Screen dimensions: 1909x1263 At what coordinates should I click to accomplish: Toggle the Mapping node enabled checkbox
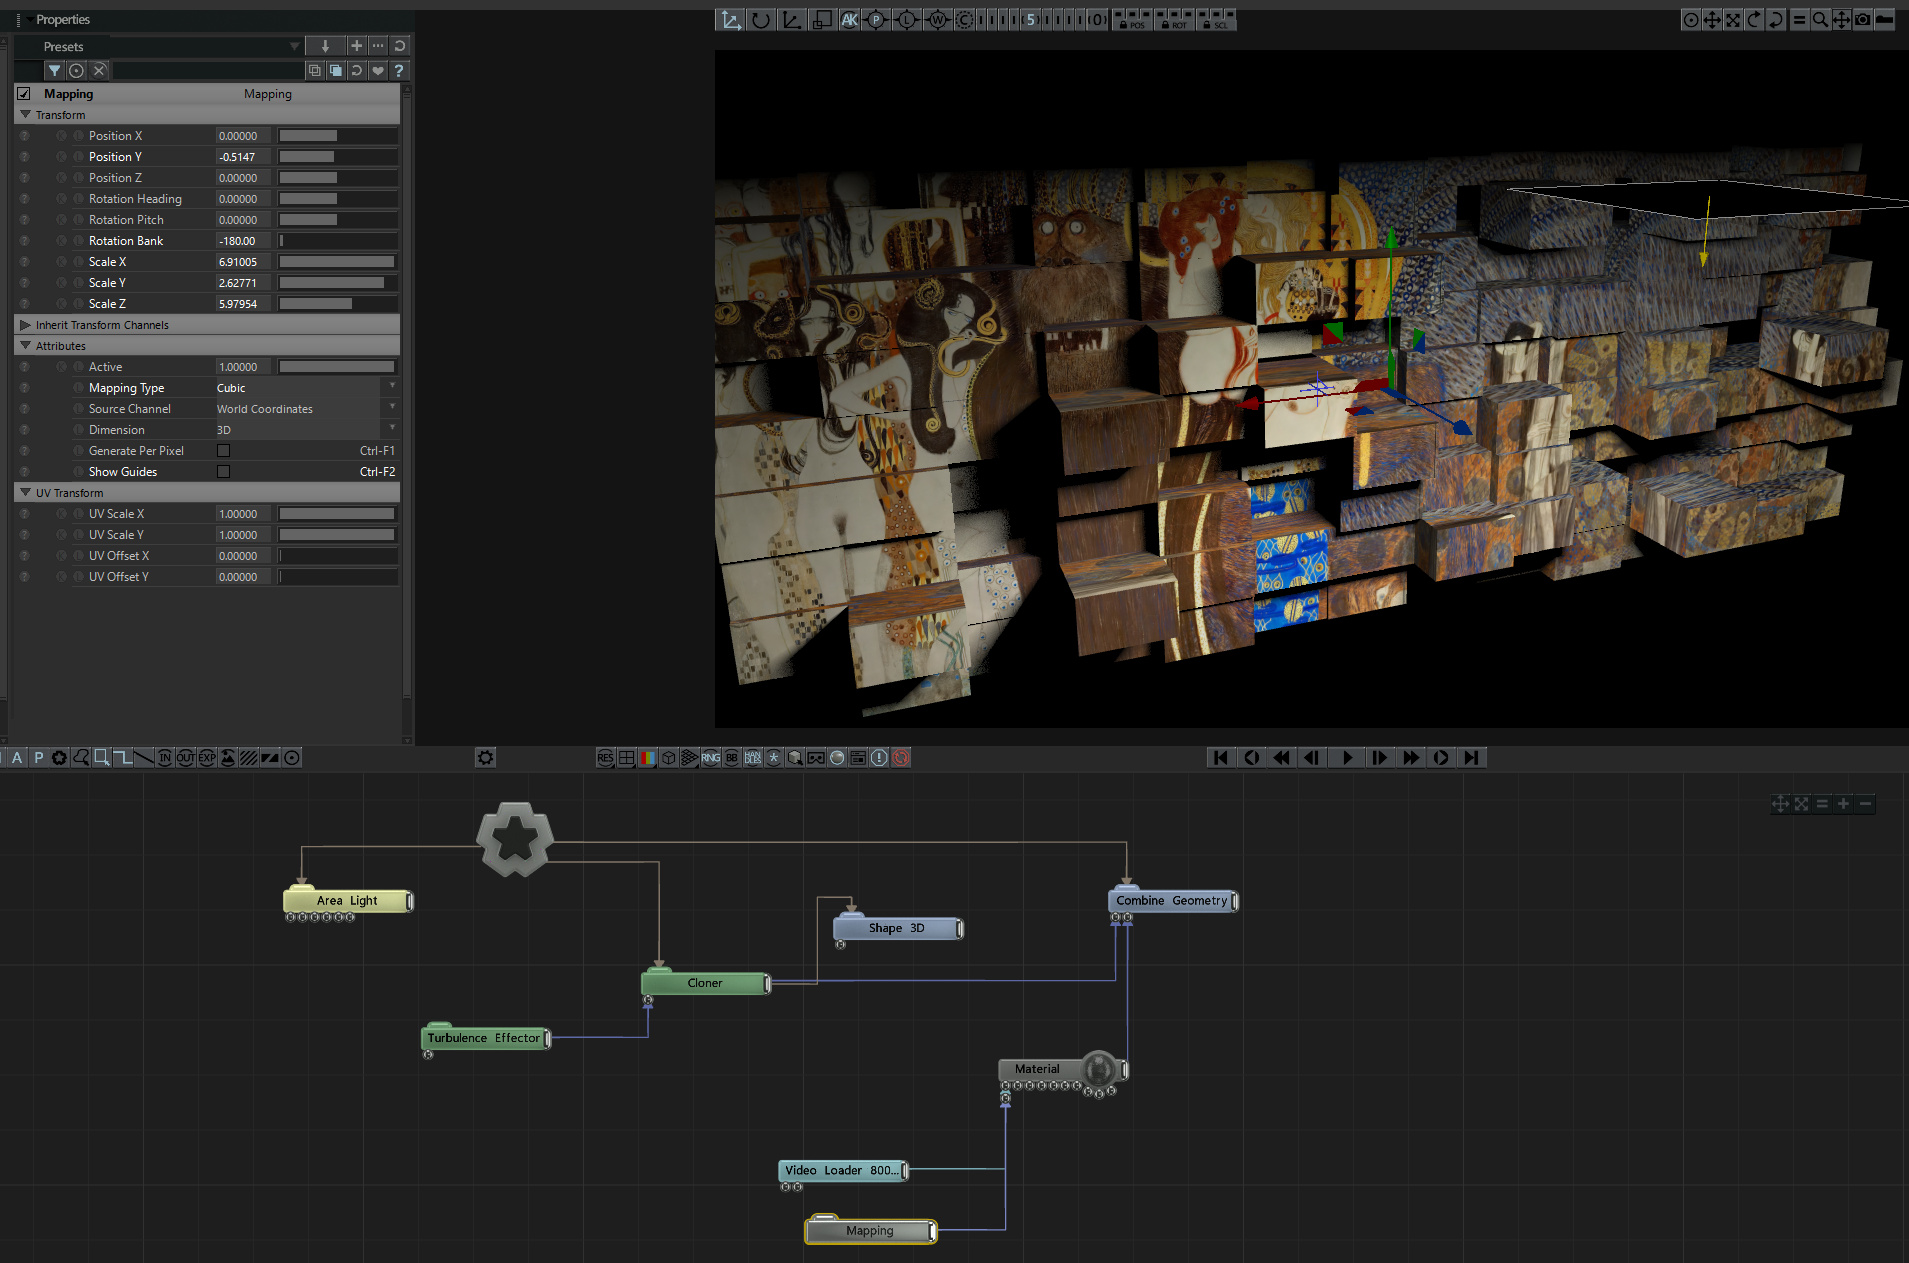click(24, 94)
